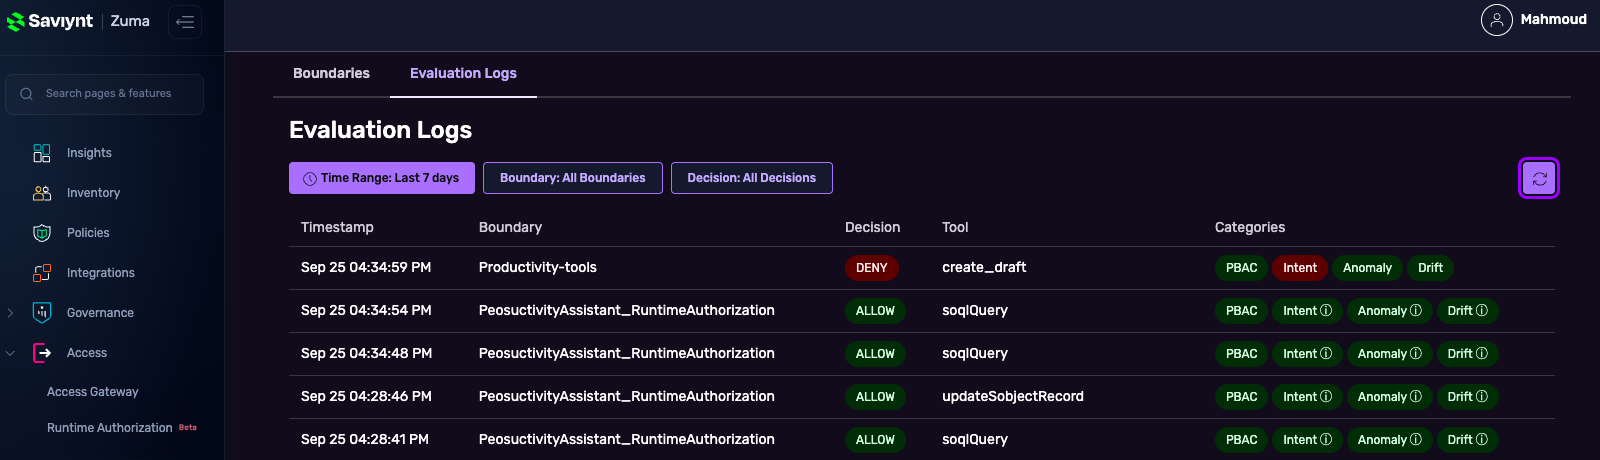
Task: Go to Inventory in the sidebar
Action: (93, 193)
